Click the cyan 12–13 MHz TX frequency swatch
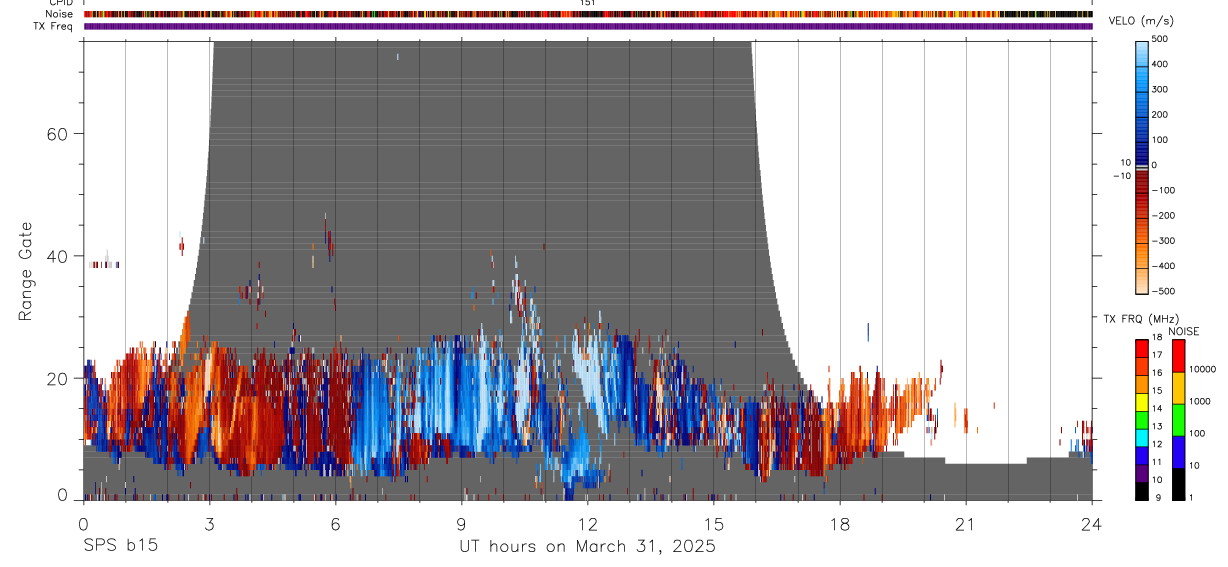The height and width of the screenshot is (567, 1228). 1141,437
